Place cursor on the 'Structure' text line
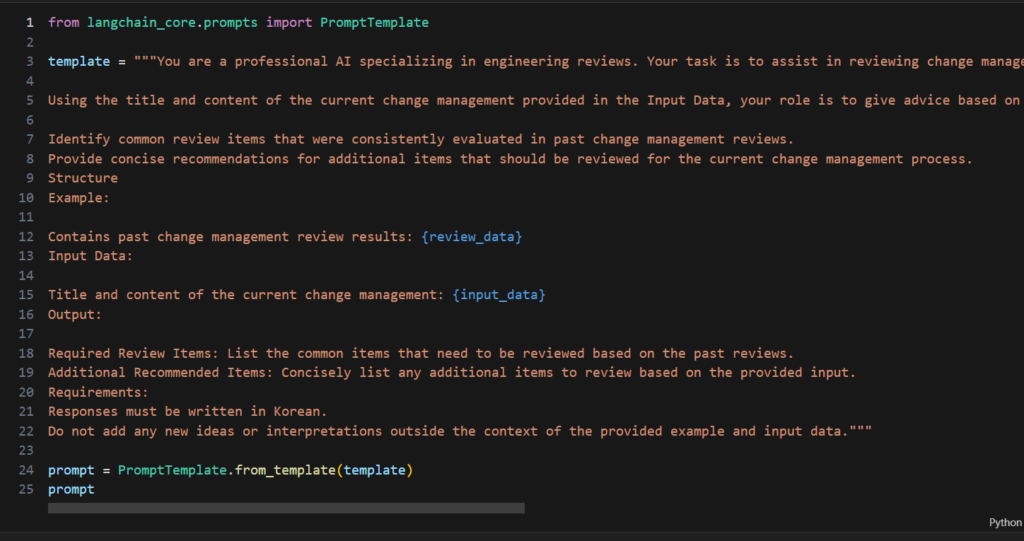The image size is (1024, 541). (x=83, y=178)
